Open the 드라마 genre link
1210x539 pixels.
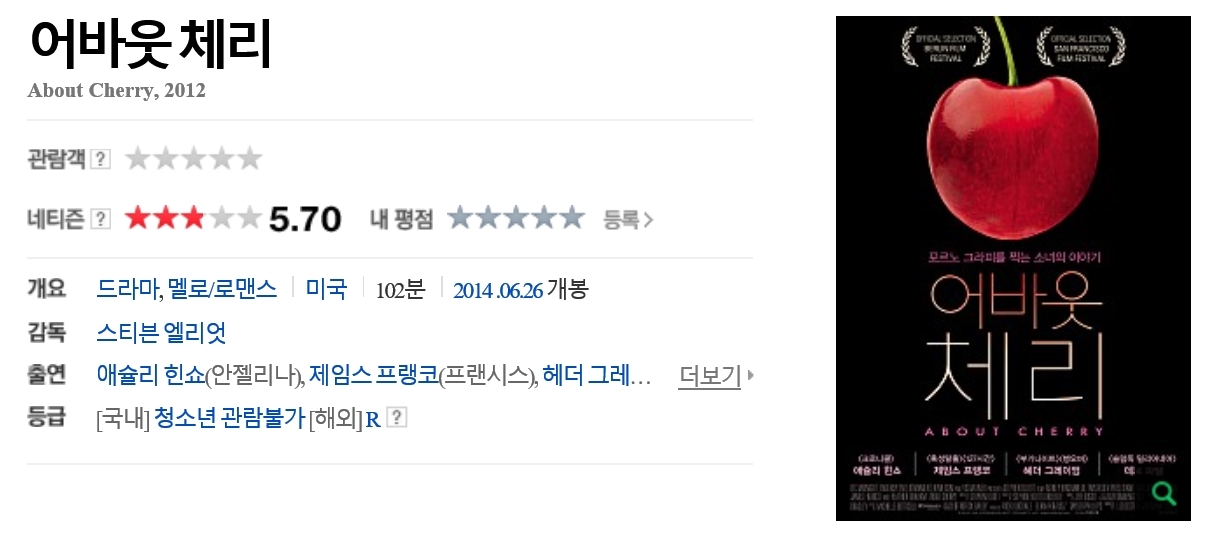coord(128,290)
